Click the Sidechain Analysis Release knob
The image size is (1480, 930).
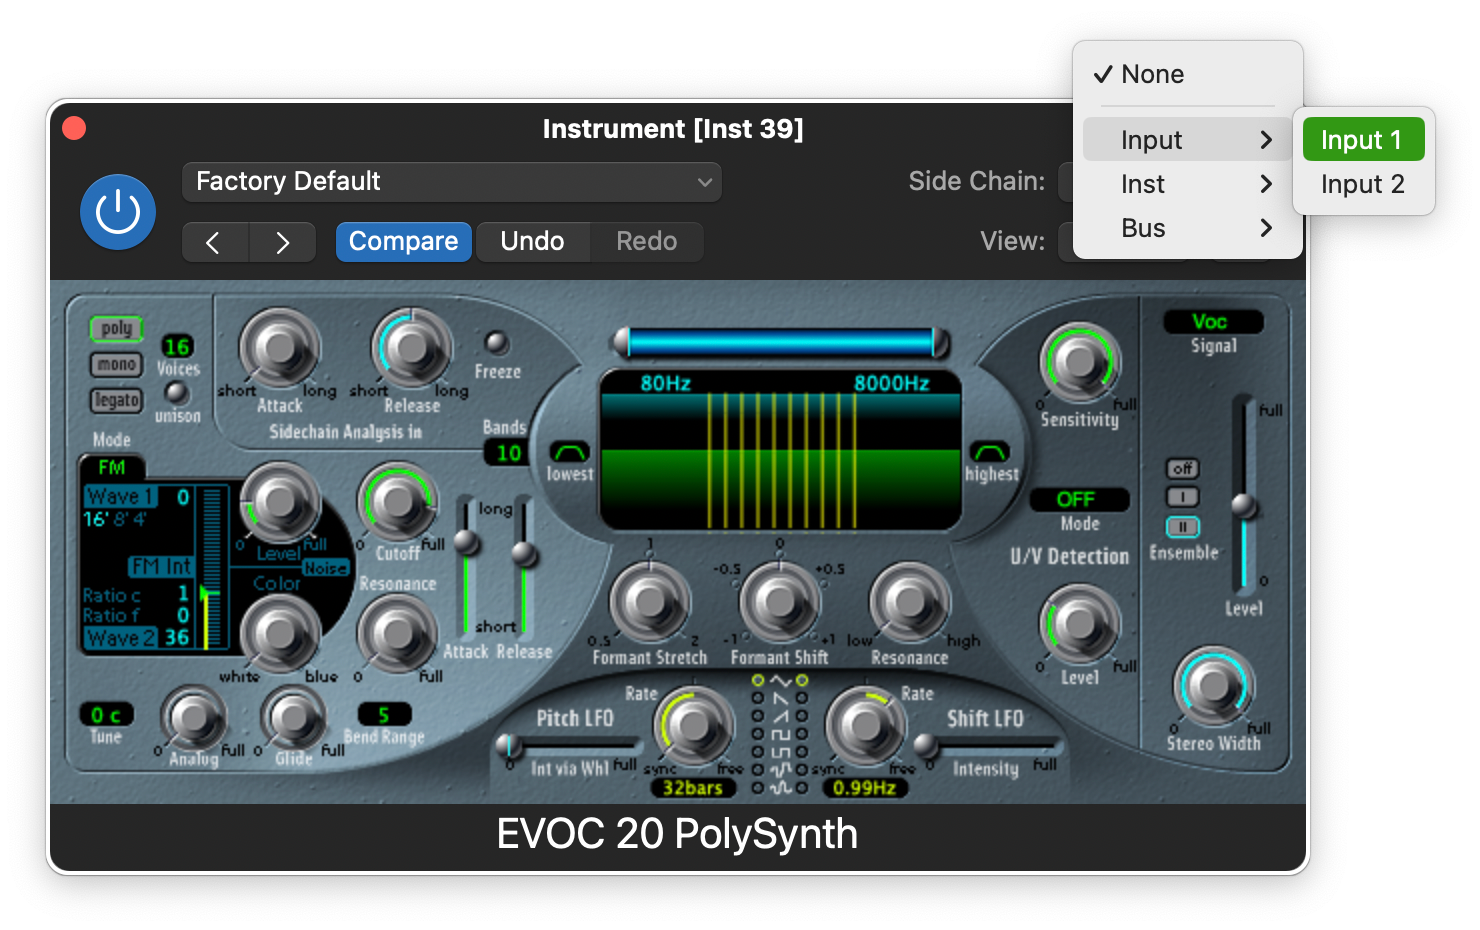411,348
